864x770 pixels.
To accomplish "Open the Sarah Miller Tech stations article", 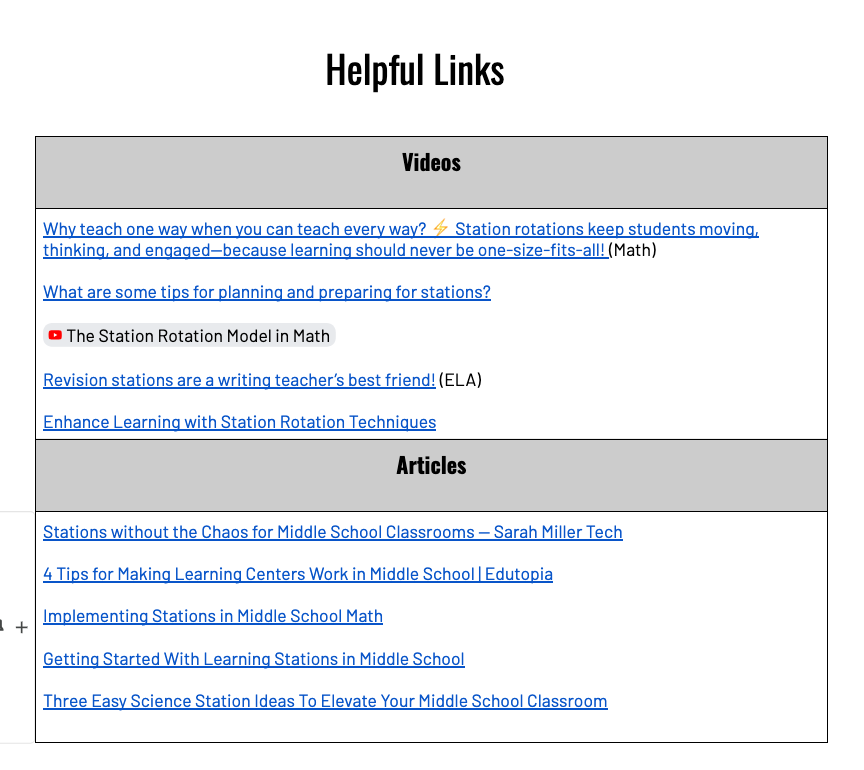I will tap(333, 532).
